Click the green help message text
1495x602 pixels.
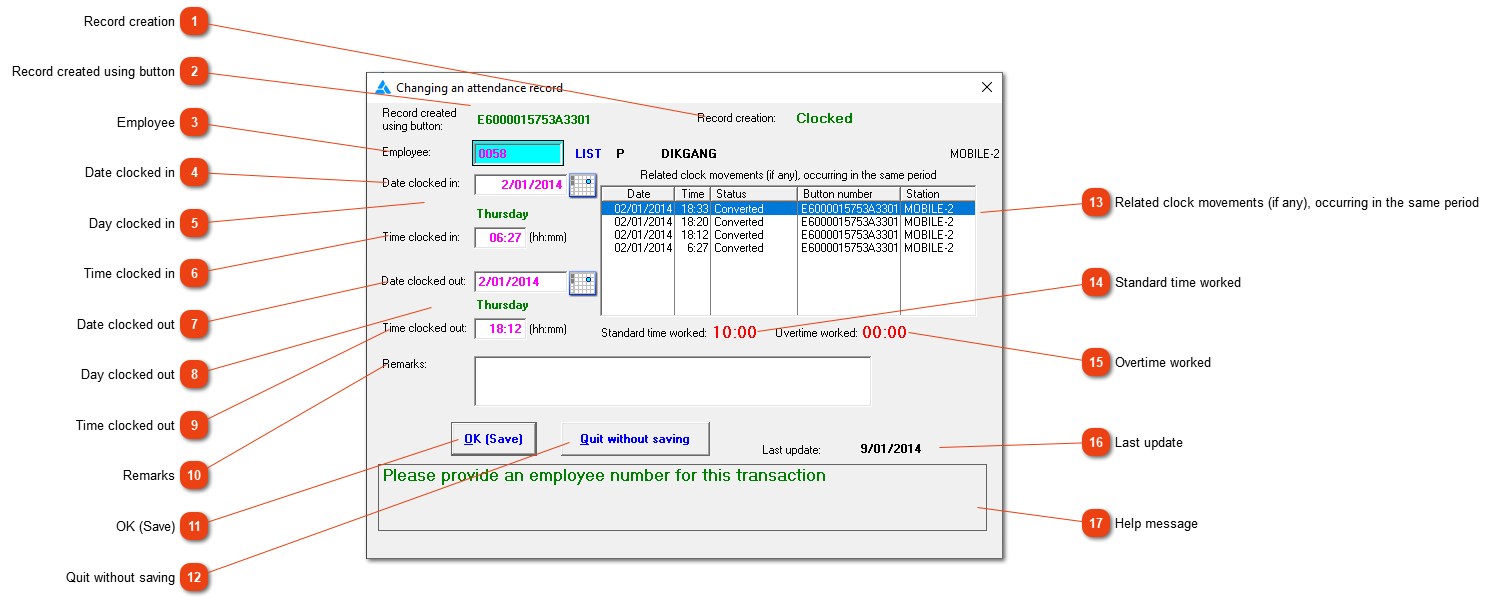coord(604,476)
